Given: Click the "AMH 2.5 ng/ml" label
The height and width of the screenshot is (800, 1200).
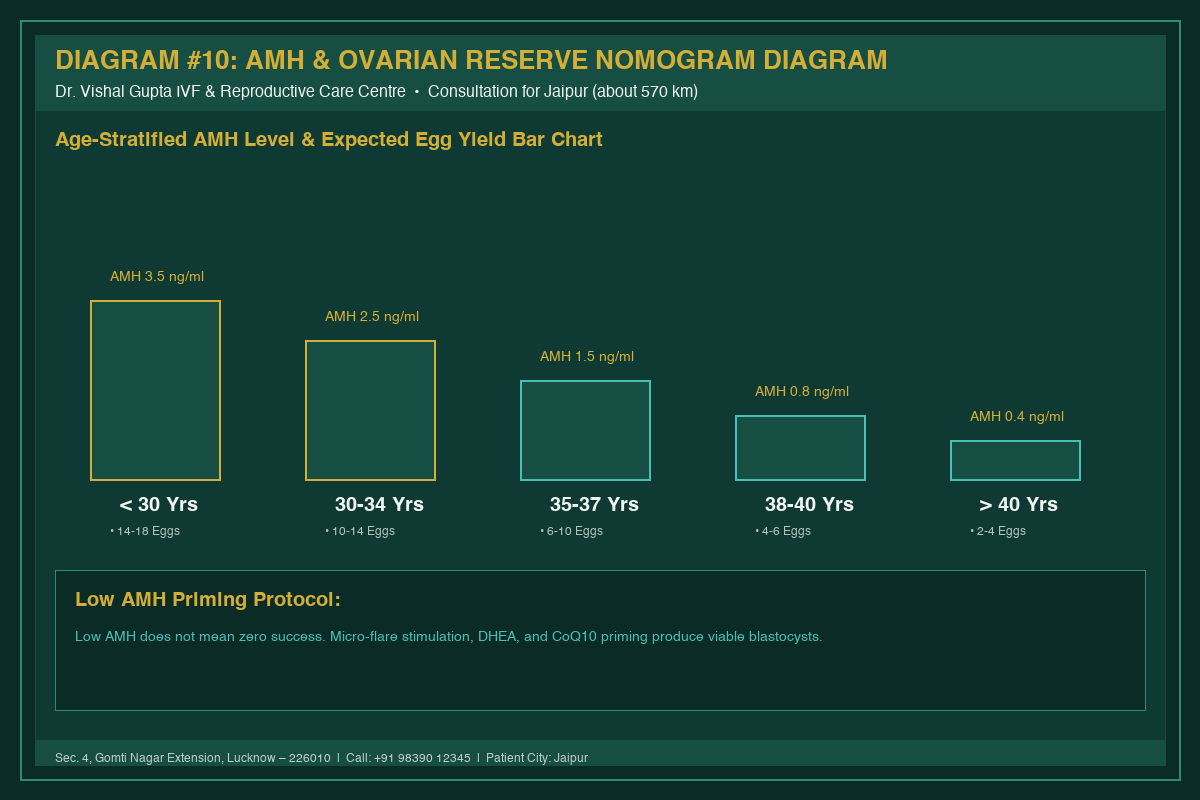Looking at the screenshot, I should pos(372,317).
